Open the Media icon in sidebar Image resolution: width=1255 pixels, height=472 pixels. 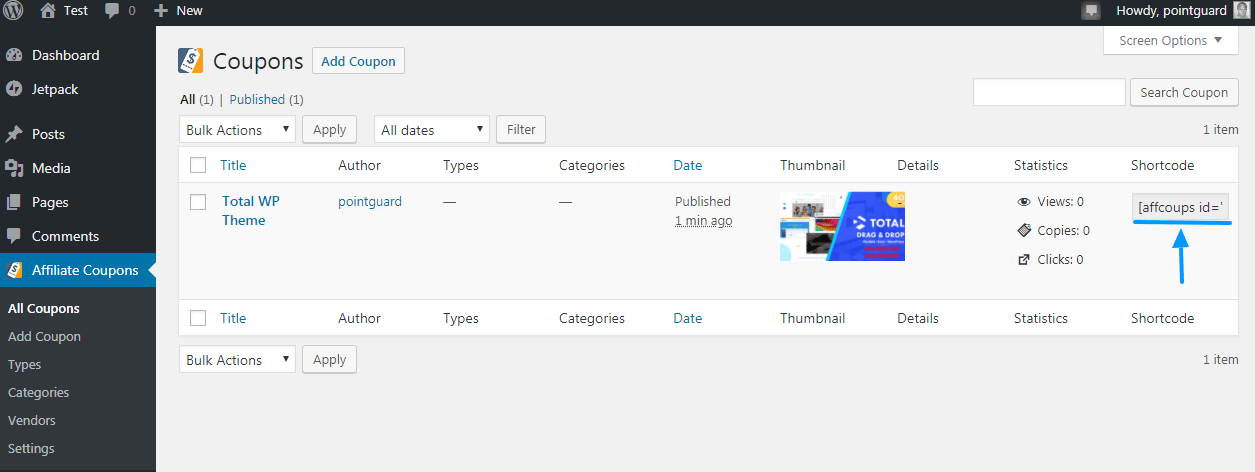pos(14,168)
